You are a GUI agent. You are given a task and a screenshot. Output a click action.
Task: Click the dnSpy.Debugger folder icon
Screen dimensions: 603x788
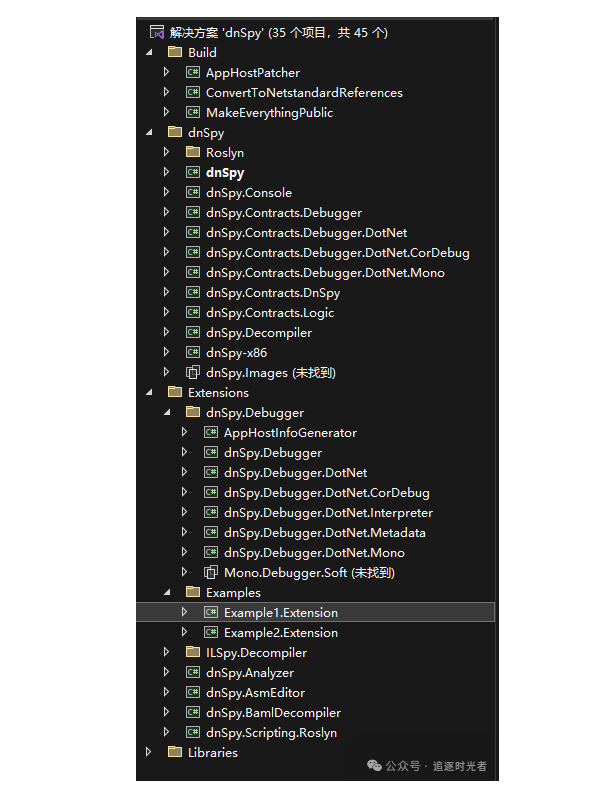point(193,412)
